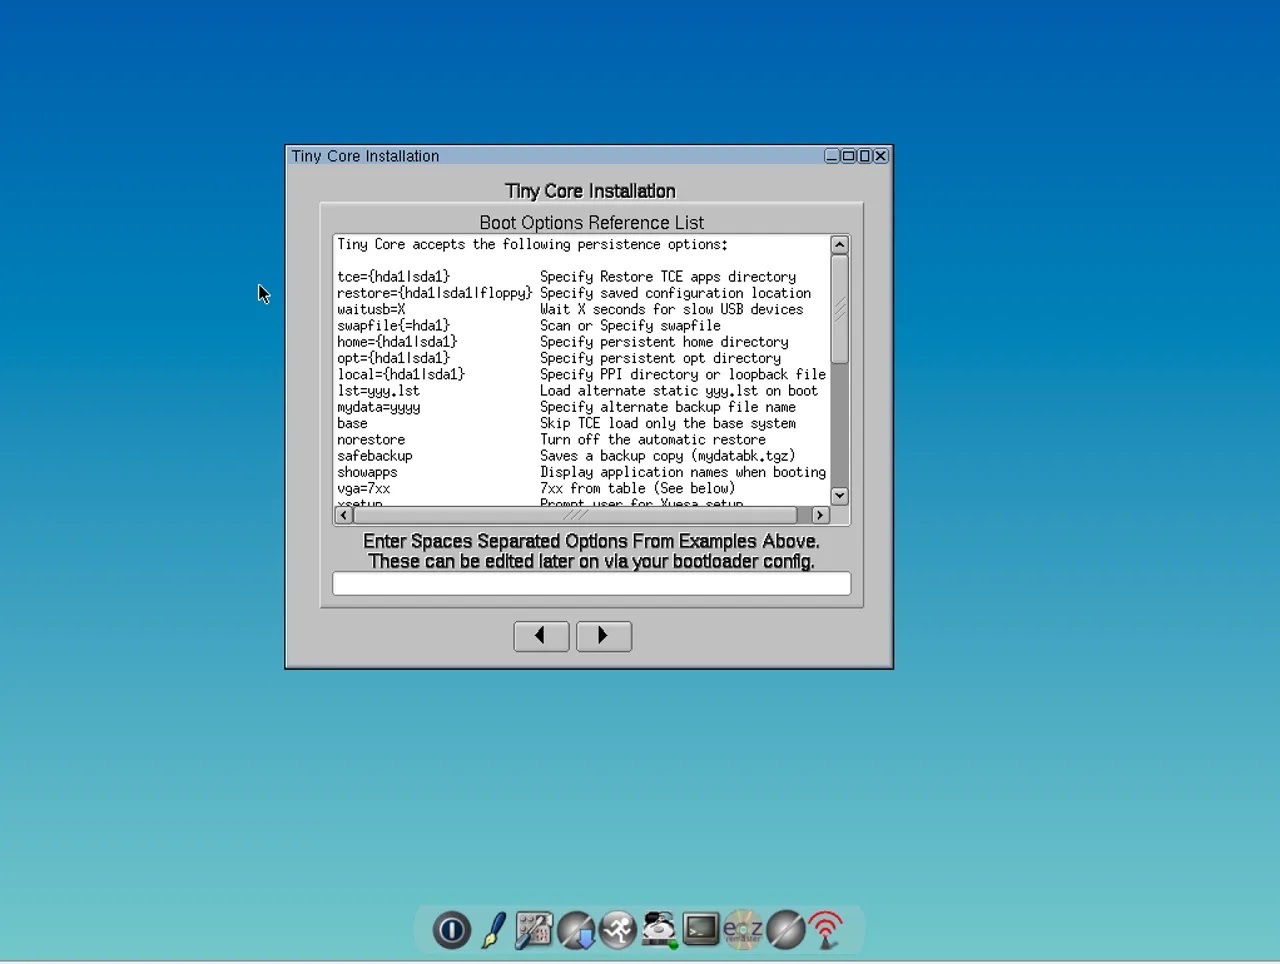Close the Tiny Core Installation window
Viewport: 1280px width, 964px height.
pyautogui.click(x=881, y=156)
